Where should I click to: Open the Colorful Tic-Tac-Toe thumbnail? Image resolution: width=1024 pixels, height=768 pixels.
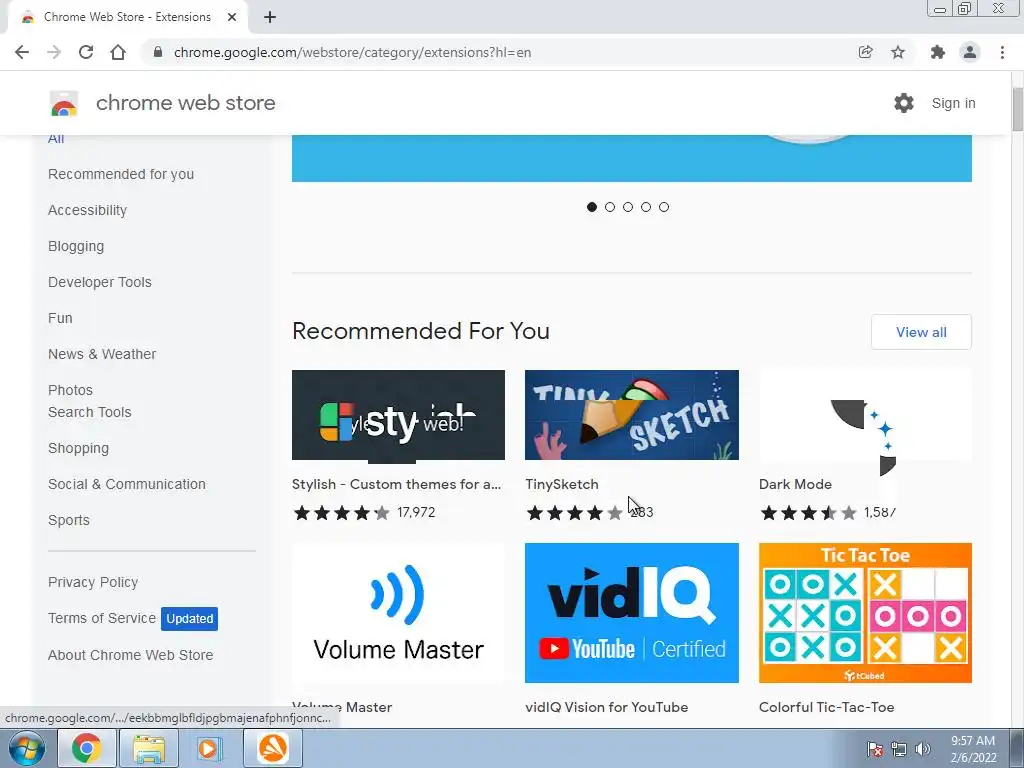865,613
